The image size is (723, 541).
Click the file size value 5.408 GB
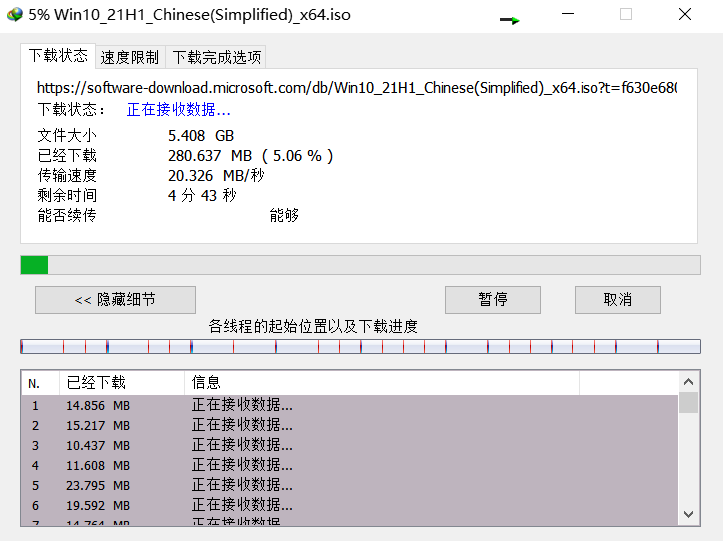pyautogui.click(x=201, y=136)
